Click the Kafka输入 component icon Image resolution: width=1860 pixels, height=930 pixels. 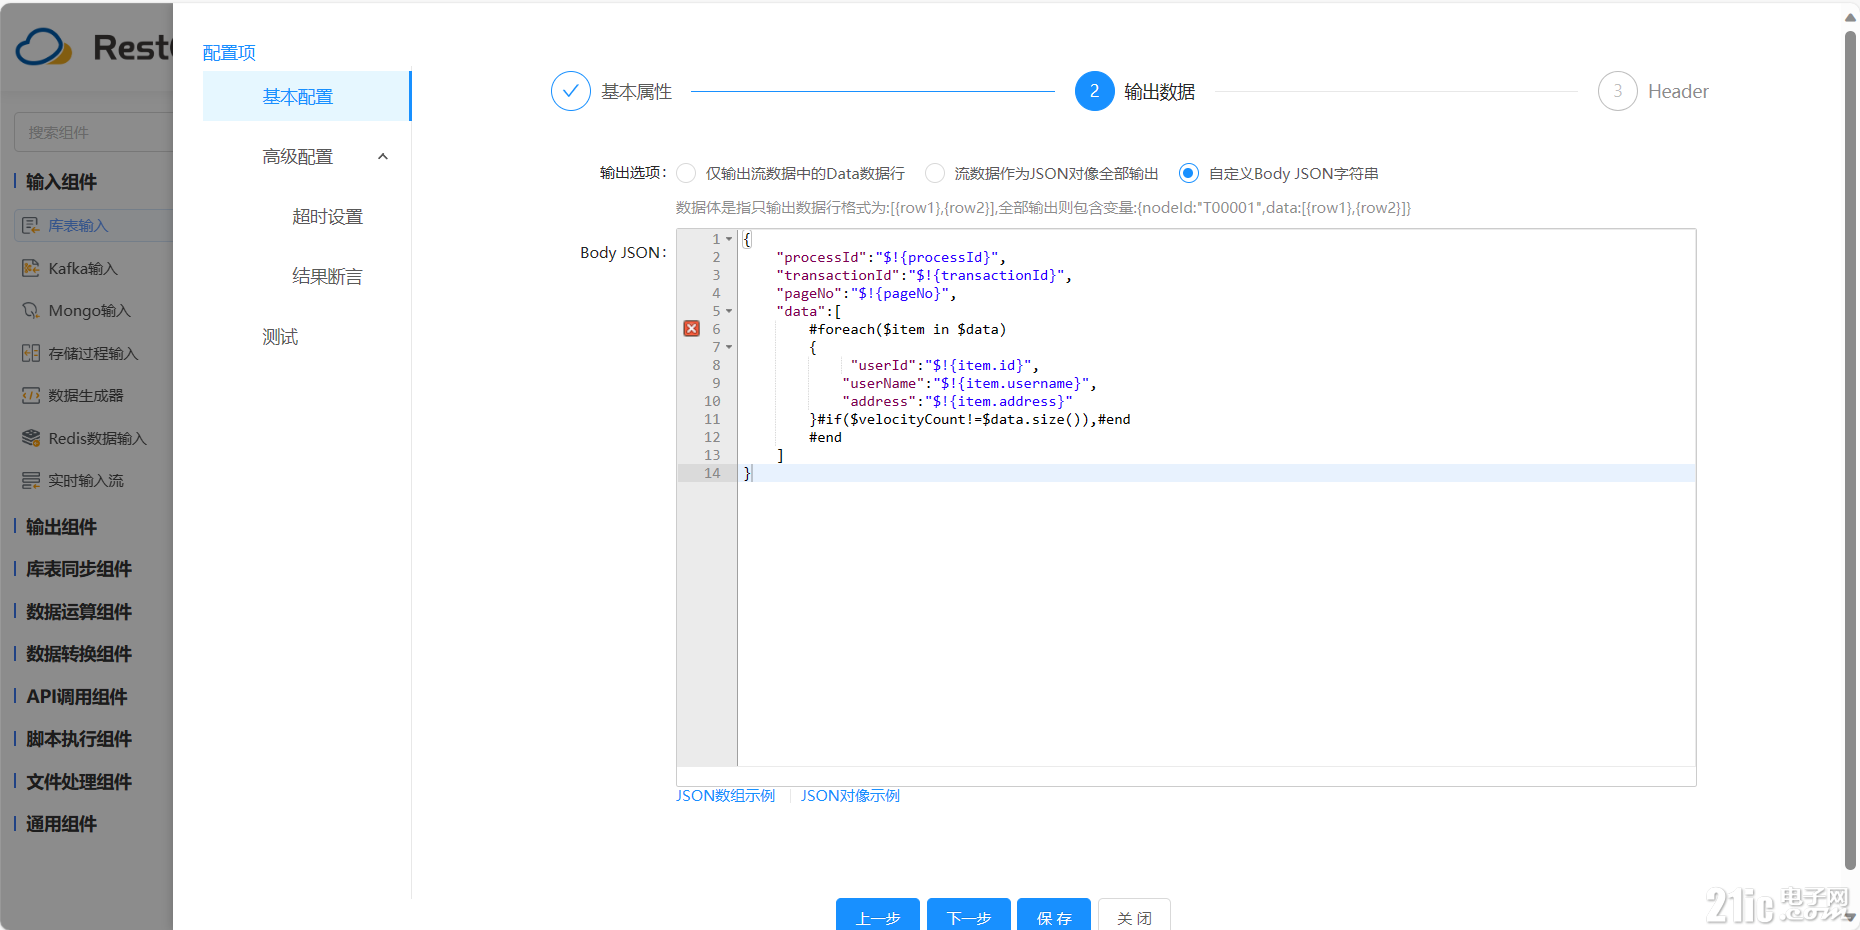(x=31, y=268)
